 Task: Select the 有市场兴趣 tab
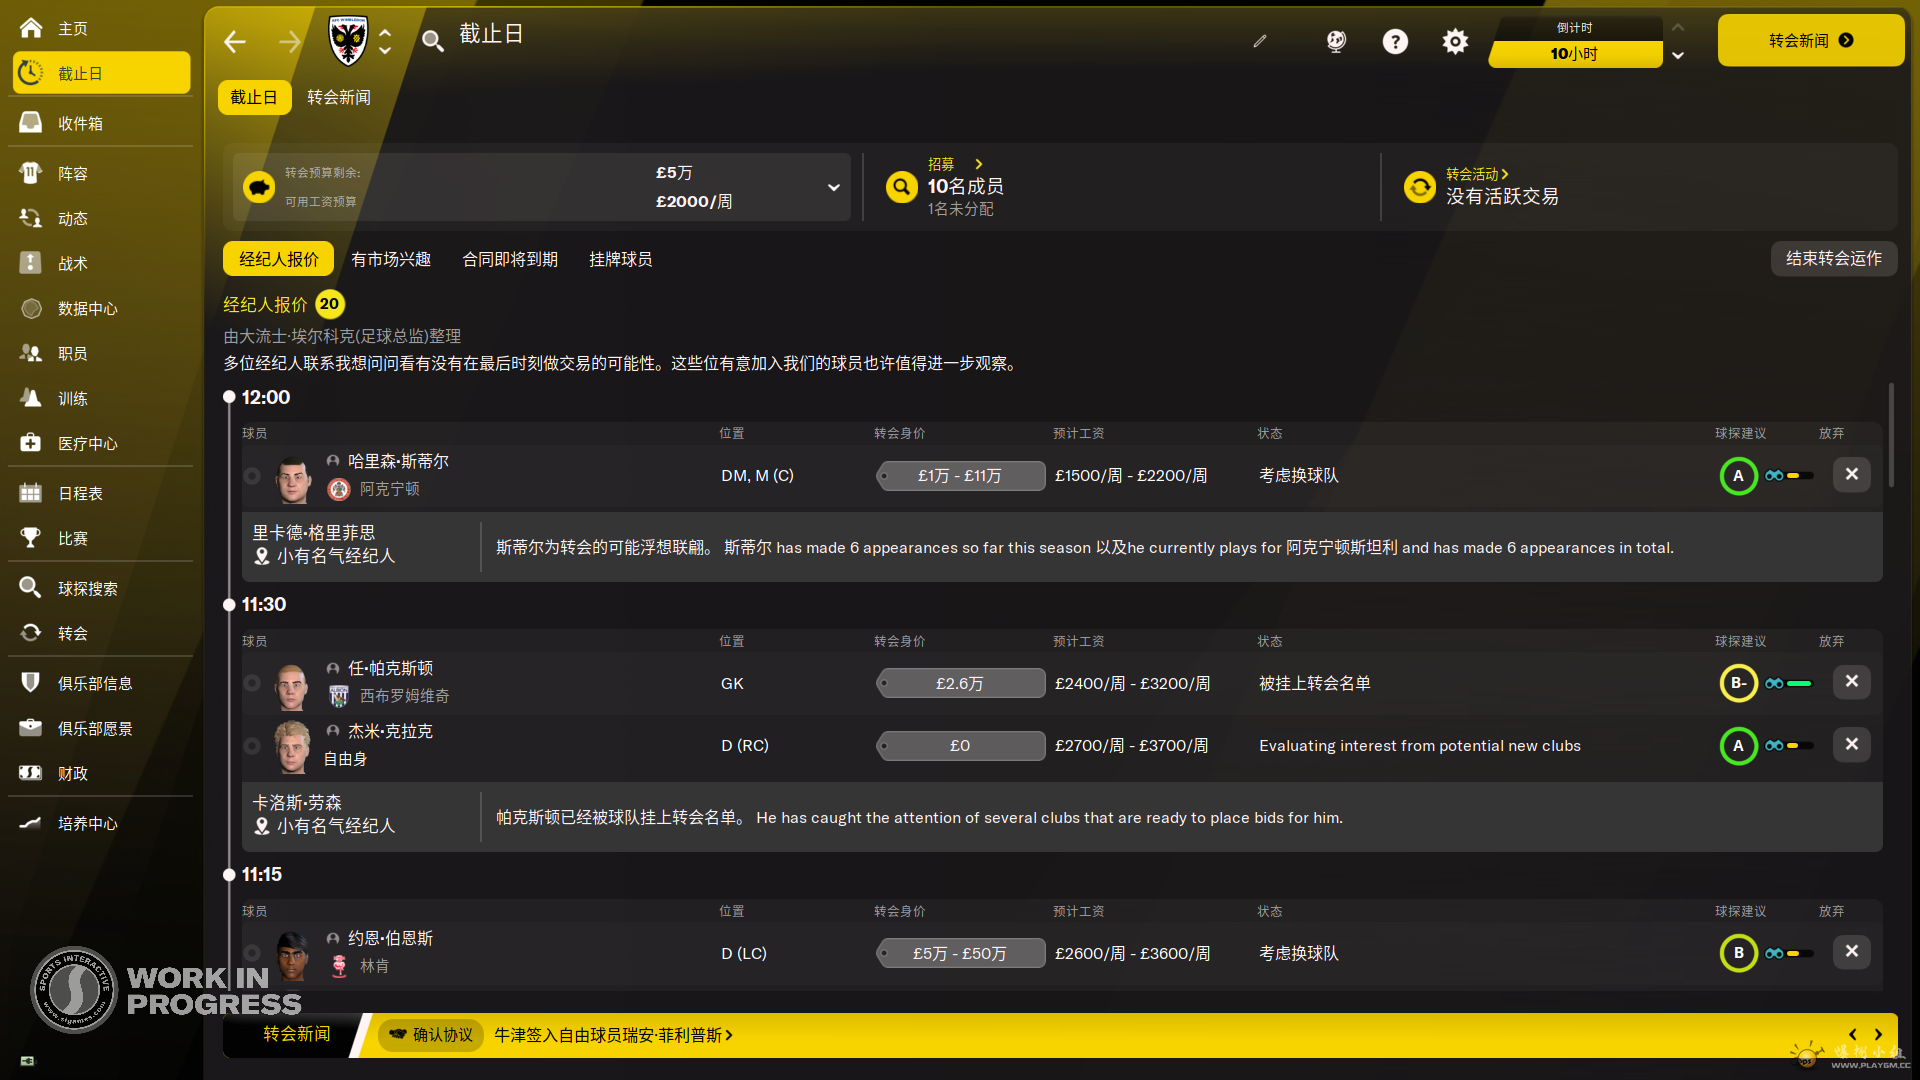[x=391, y=259]
